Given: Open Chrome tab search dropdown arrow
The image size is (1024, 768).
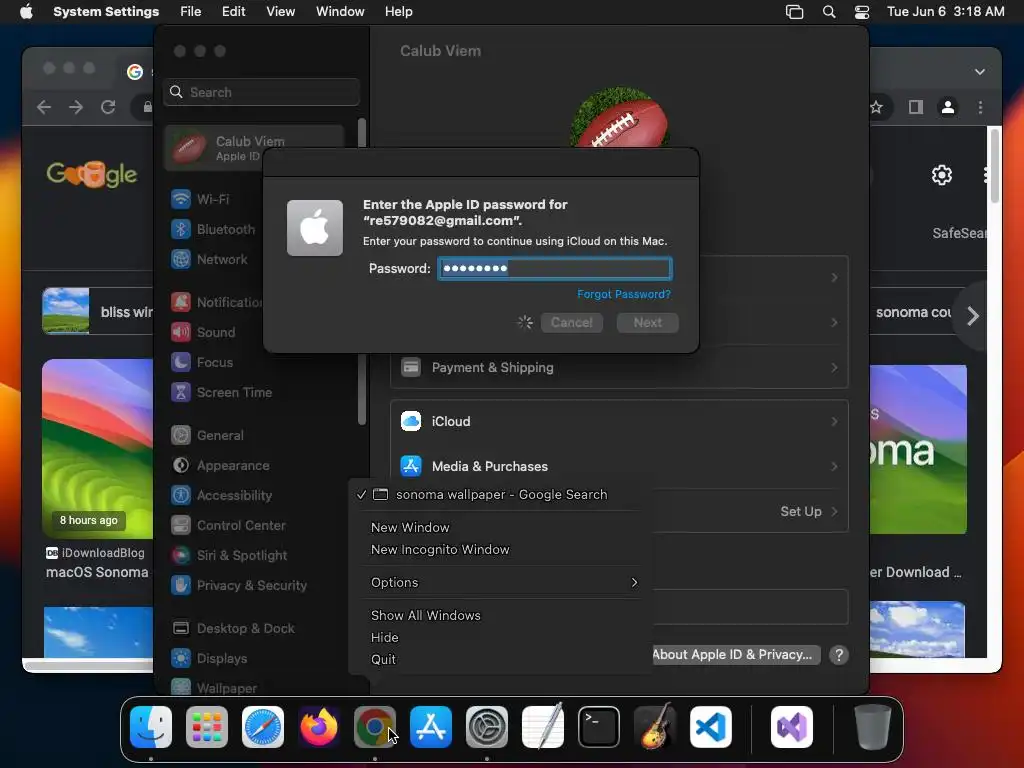Looking at the screenshot, I should point(980,72).
